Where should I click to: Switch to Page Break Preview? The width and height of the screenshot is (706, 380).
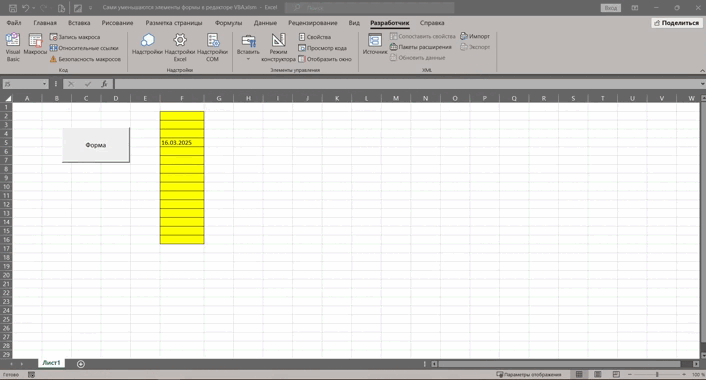[x=616, y=375]
